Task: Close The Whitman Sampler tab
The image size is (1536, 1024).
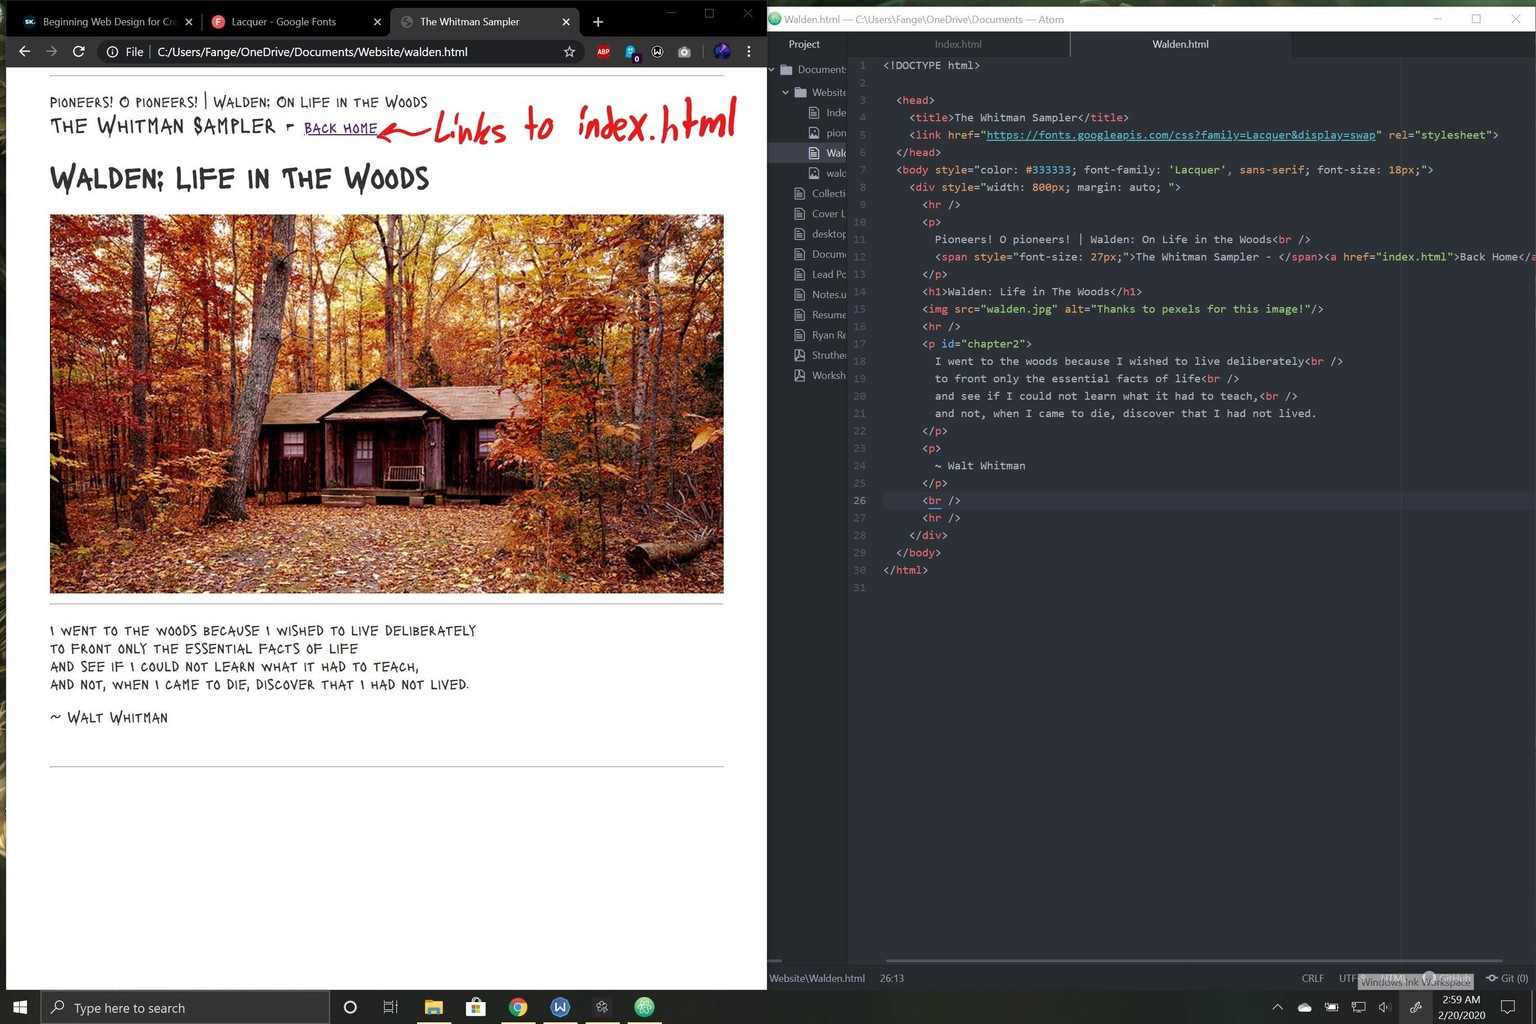Action: click(566, 22)
